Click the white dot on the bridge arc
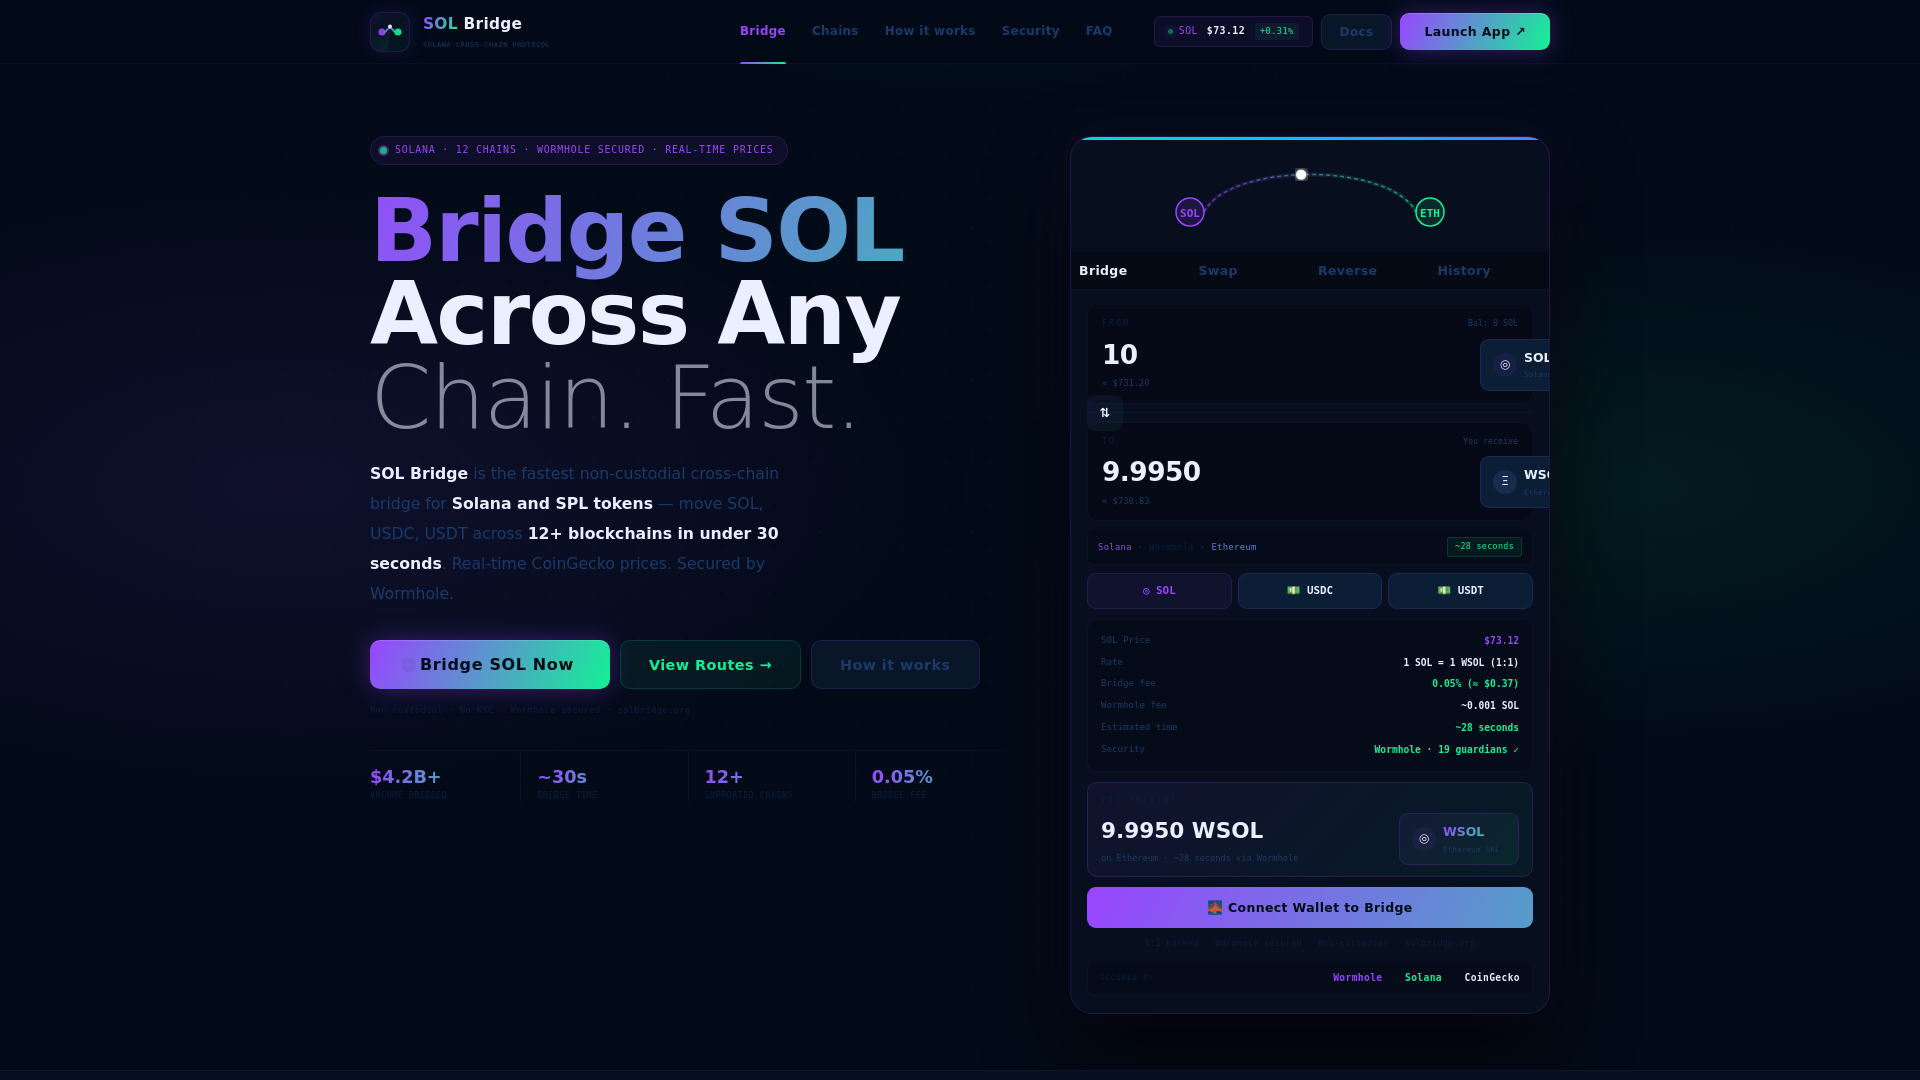Viewport: 1920px width, 1080px height. tap(1301, 175)
